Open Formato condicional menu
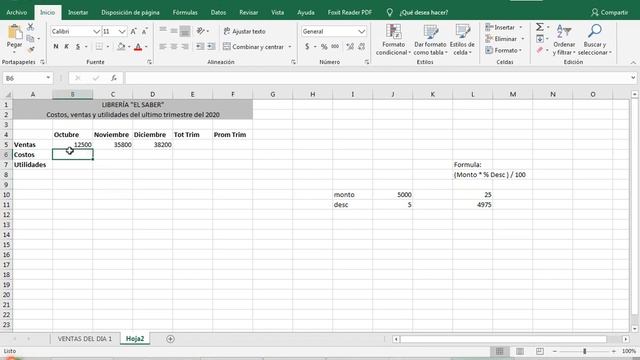 (x=393, y=40)
